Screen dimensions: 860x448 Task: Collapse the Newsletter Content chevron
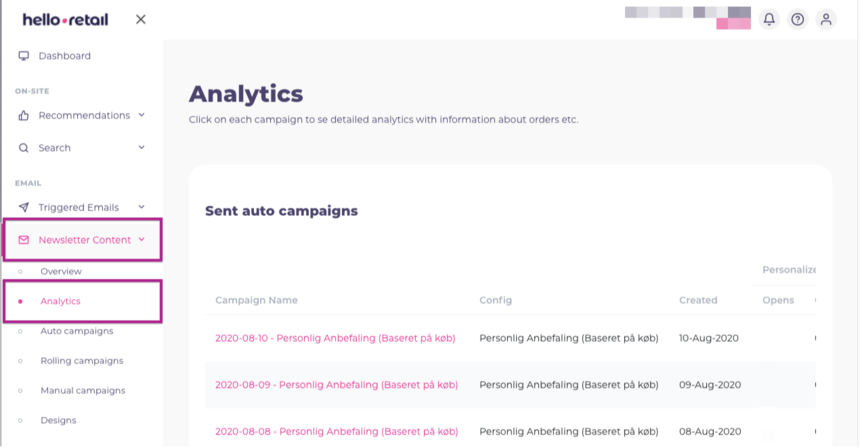pos(142,240)
